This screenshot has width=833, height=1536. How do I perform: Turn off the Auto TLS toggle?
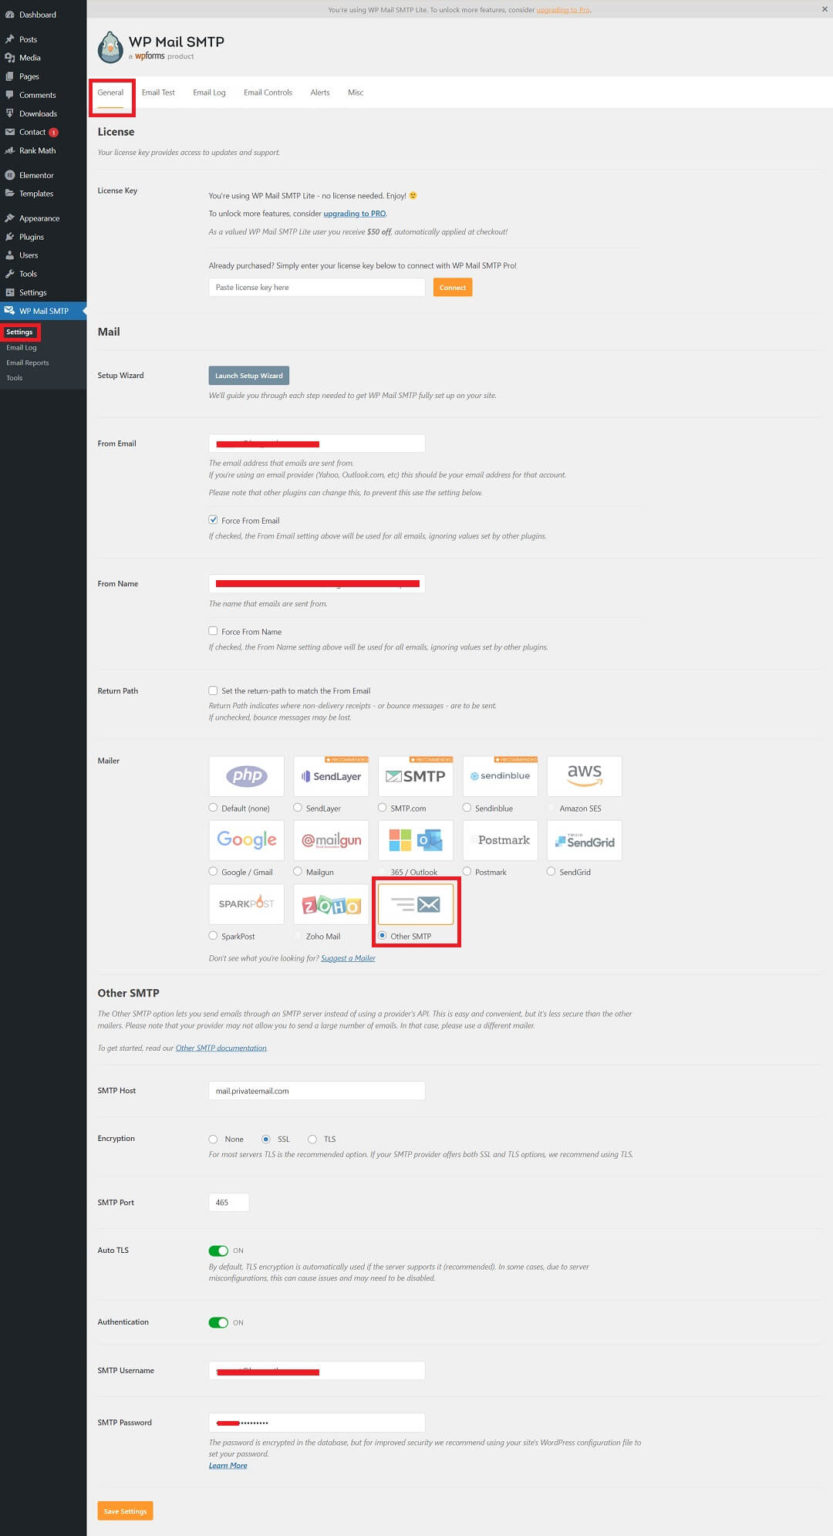tap(219, 1250)
